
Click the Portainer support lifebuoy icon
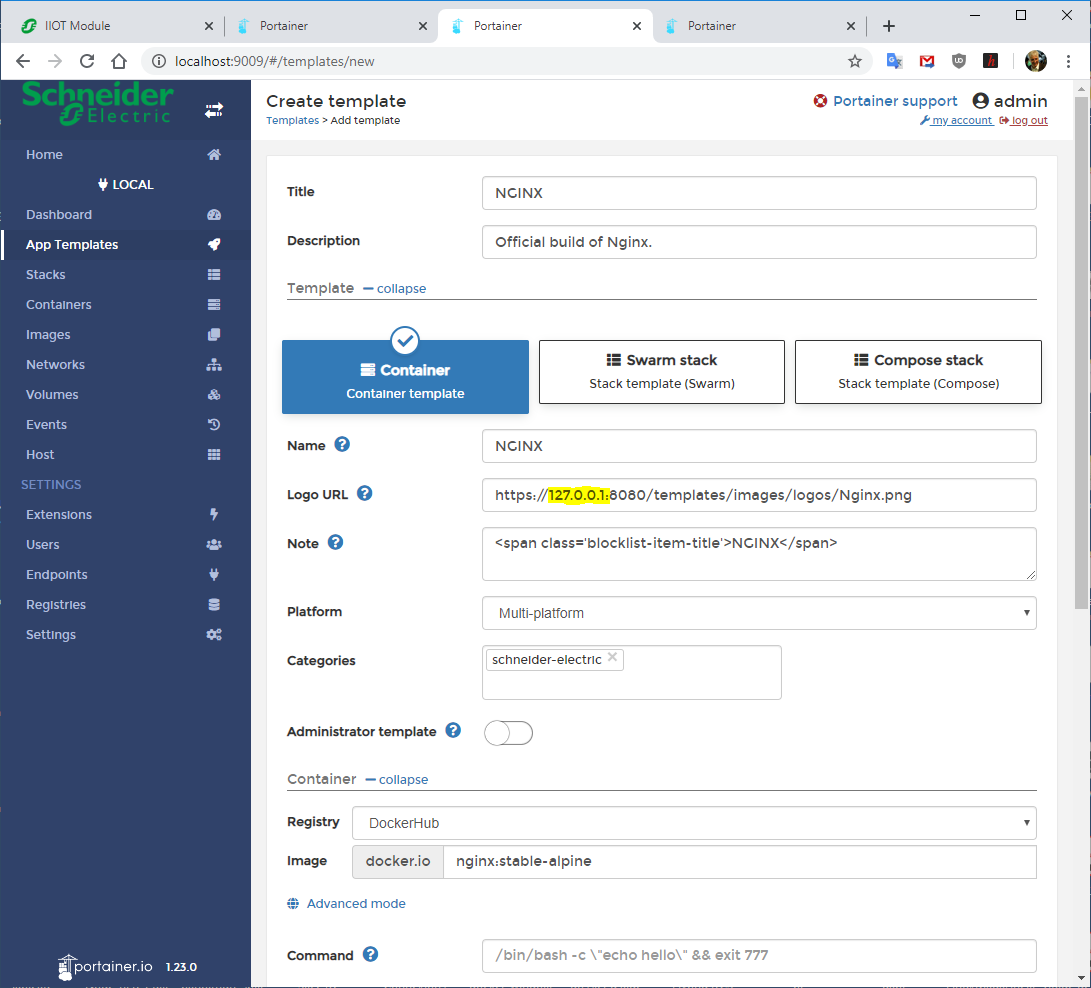(820, 101)
